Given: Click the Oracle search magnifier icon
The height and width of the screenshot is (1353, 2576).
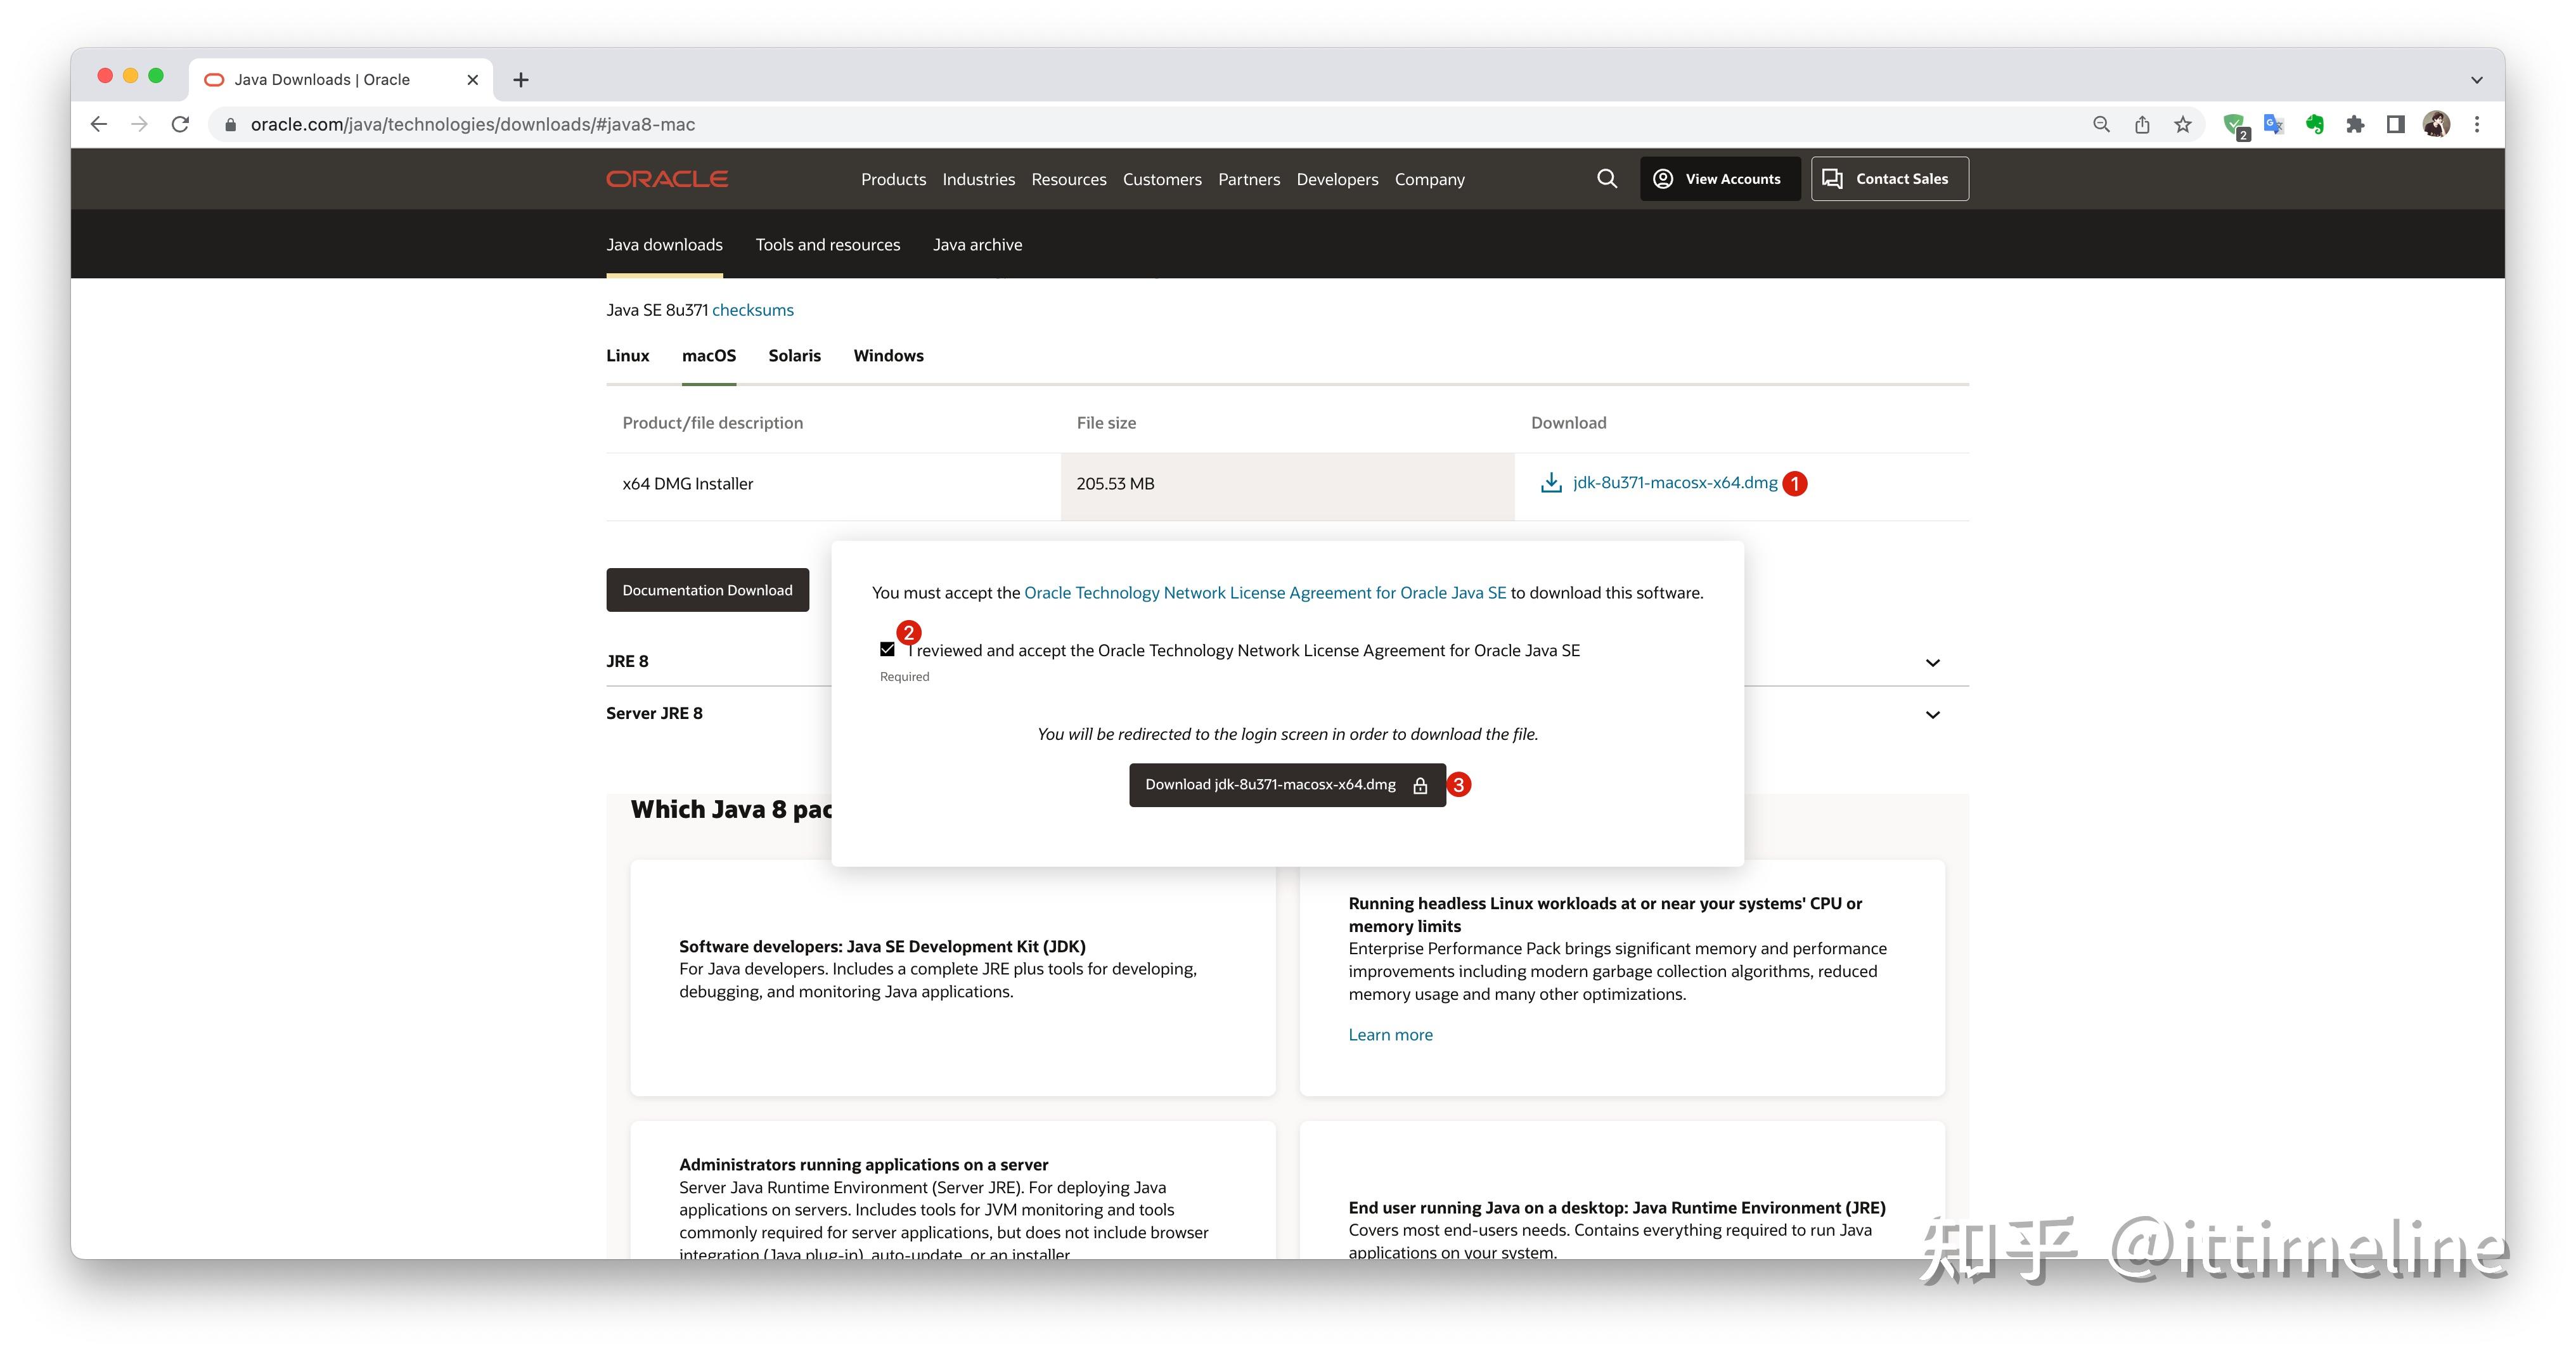Looking at the screenshot, I should (x=1606, y=179).
